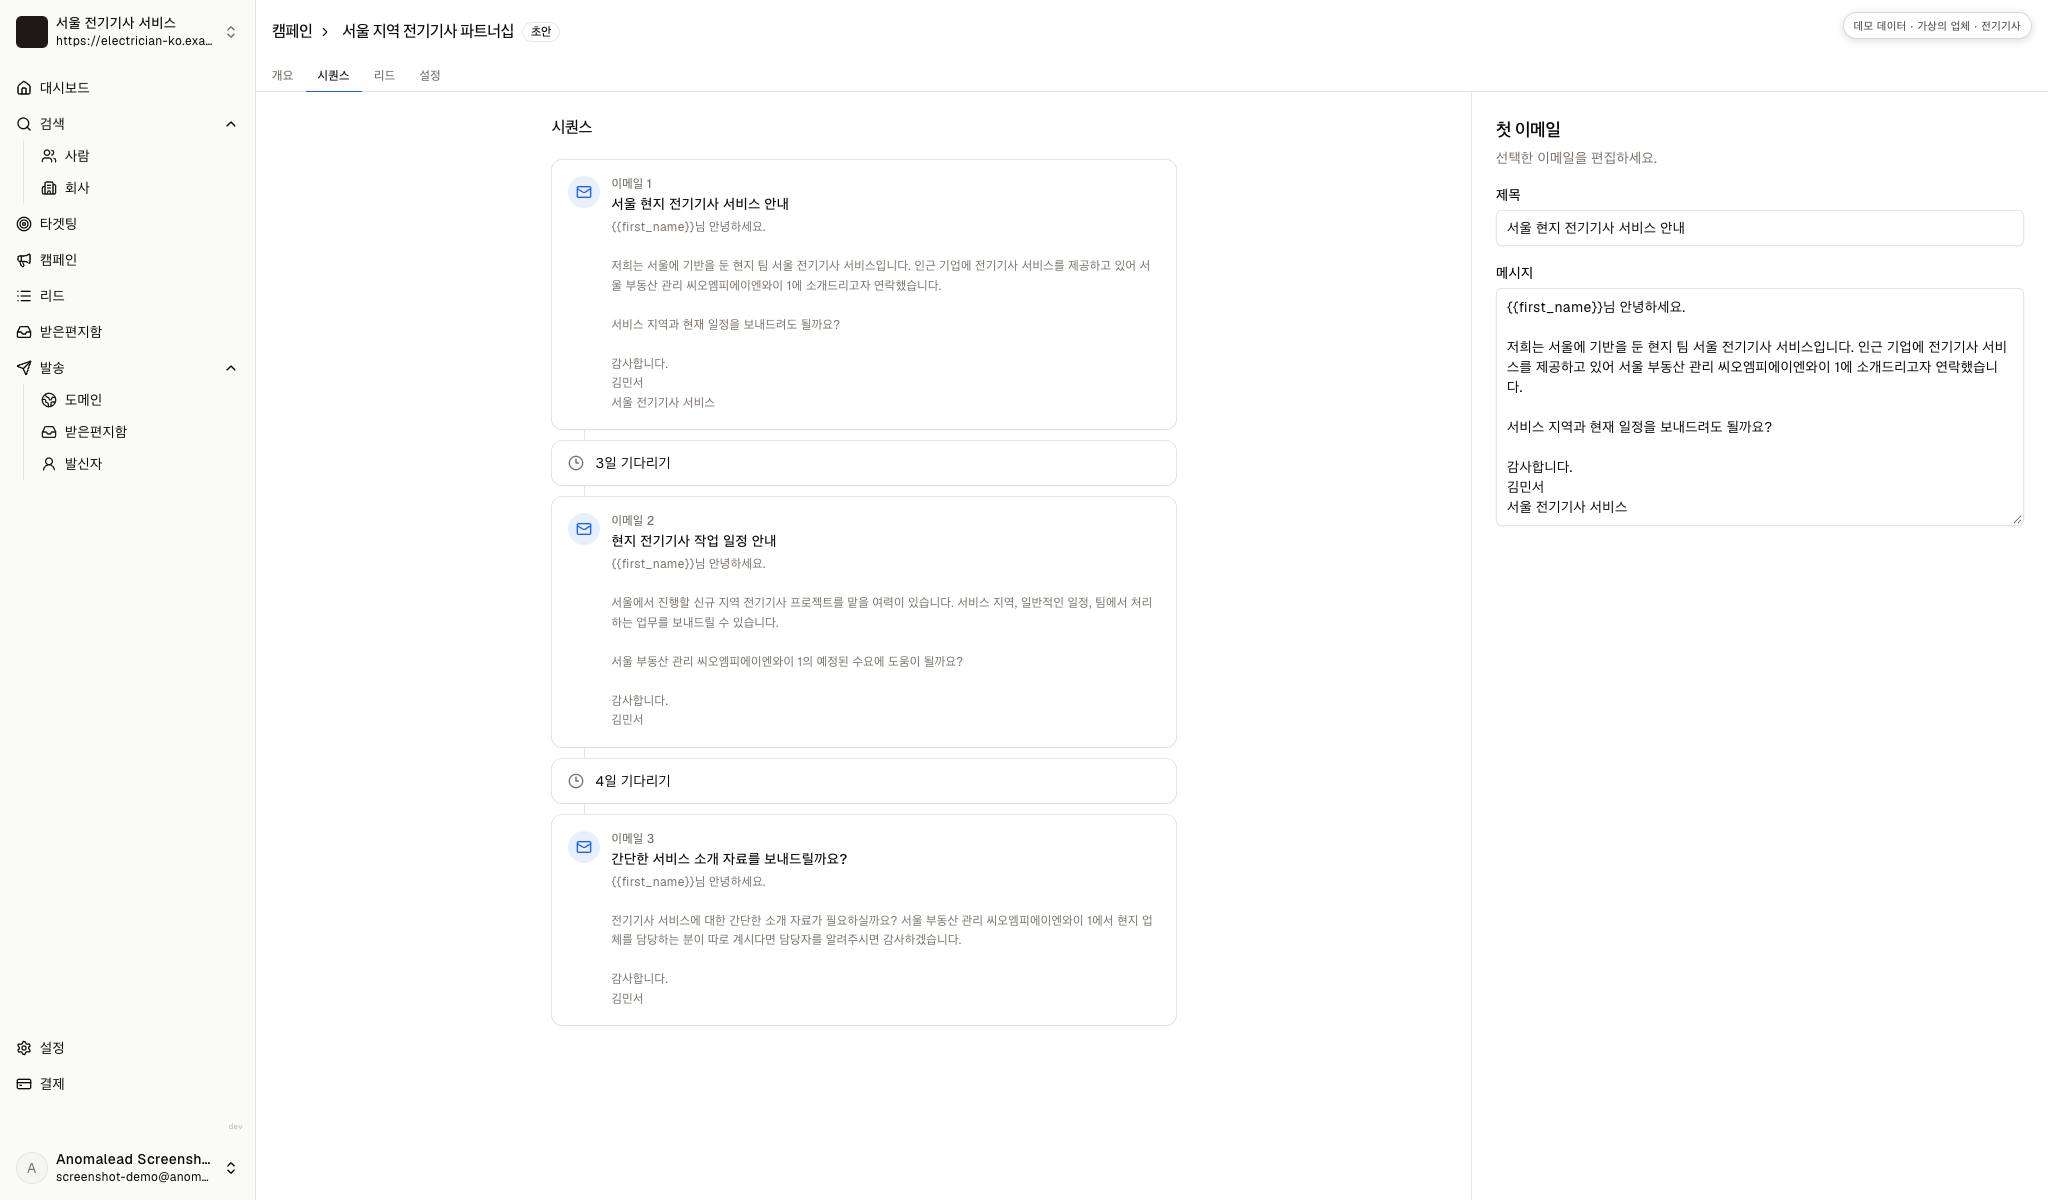Collapse the 발송 sidebar section
Viewport: 2048px width, 1200px height.
tap(231, 368)
